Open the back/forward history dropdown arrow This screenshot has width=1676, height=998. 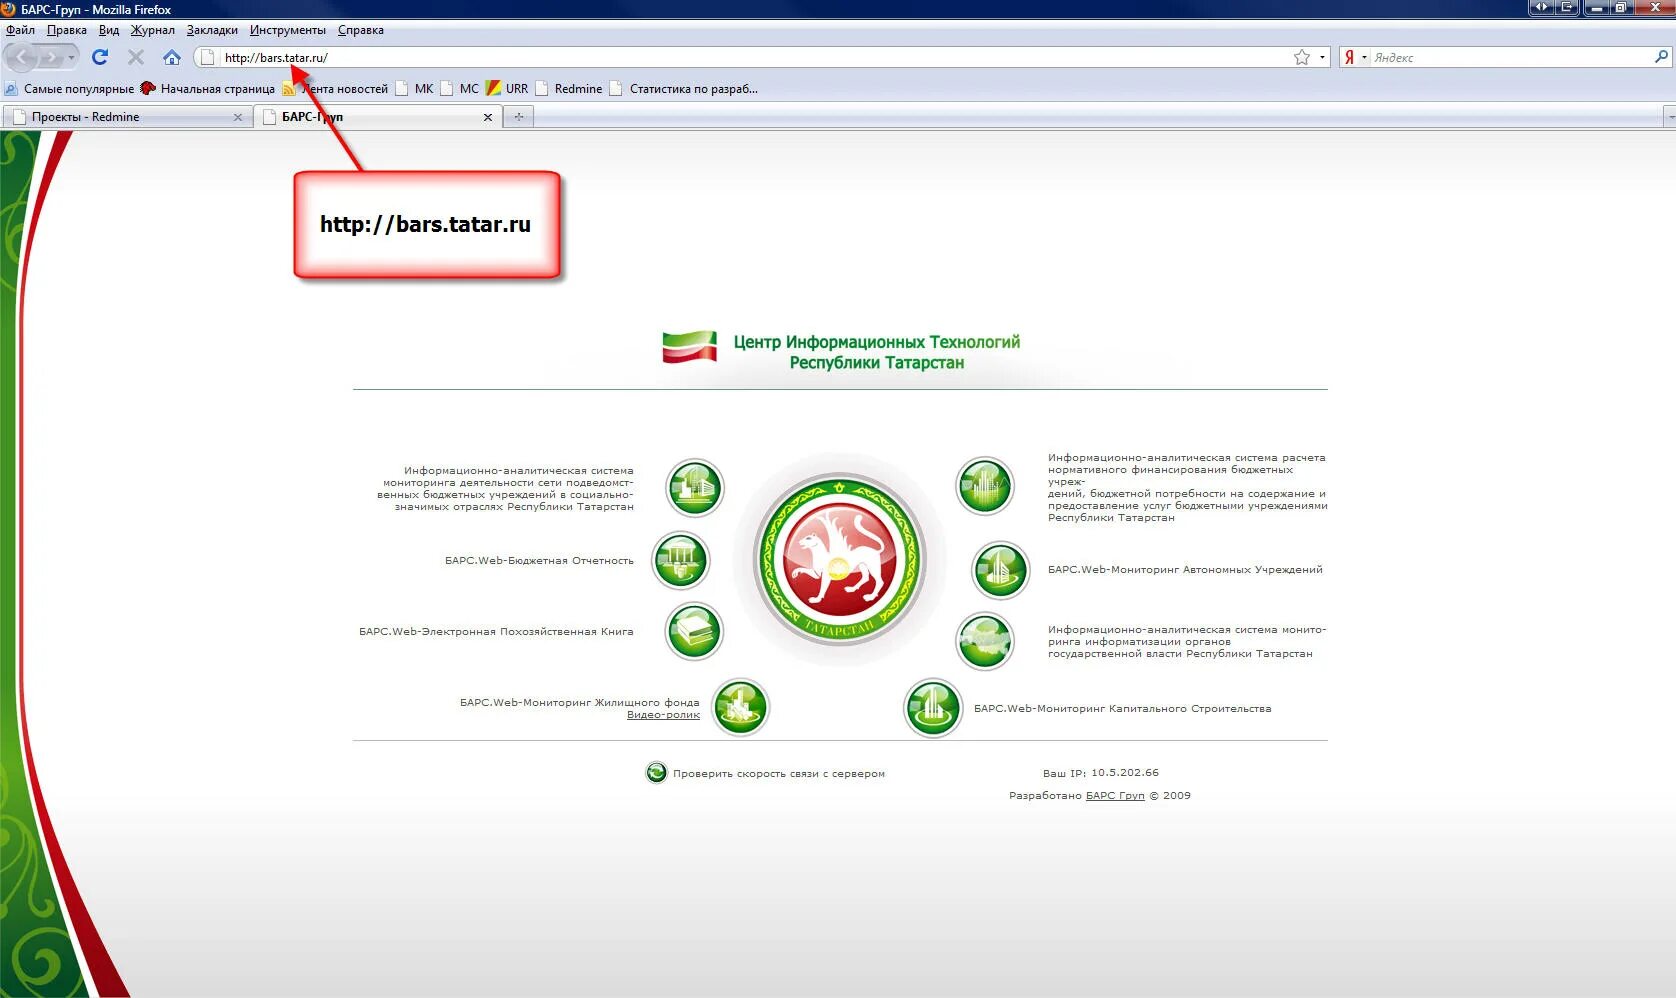pos(71,57)
